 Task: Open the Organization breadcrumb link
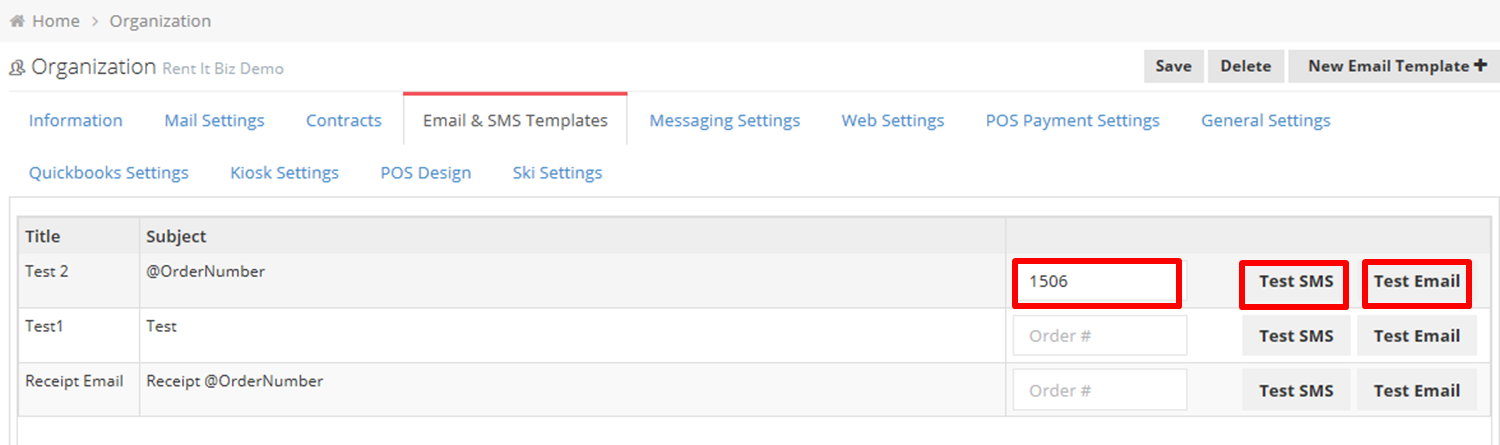click(x=160, y=21)
